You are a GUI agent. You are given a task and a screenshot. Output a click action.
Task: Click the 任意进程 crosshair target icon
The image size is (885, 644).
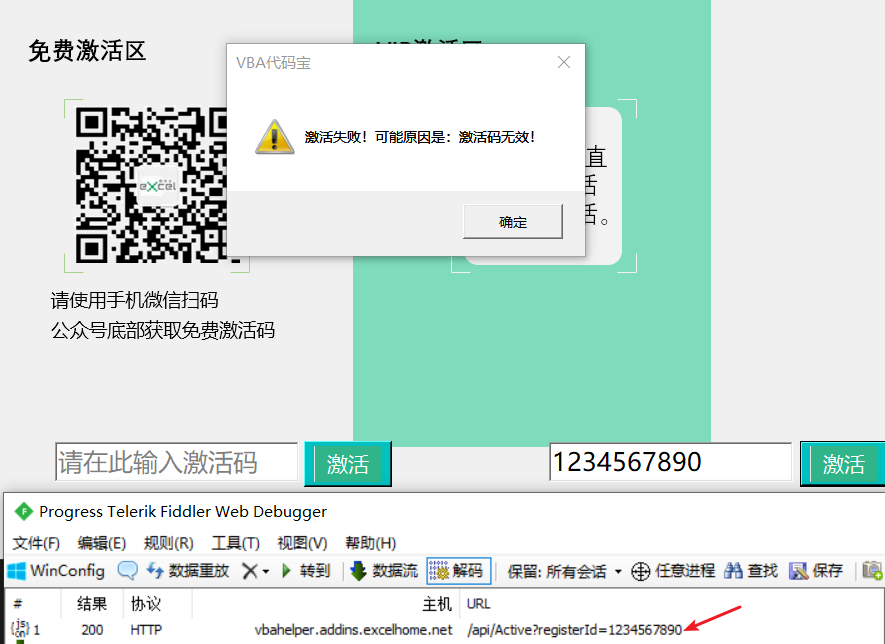(641, 571)
